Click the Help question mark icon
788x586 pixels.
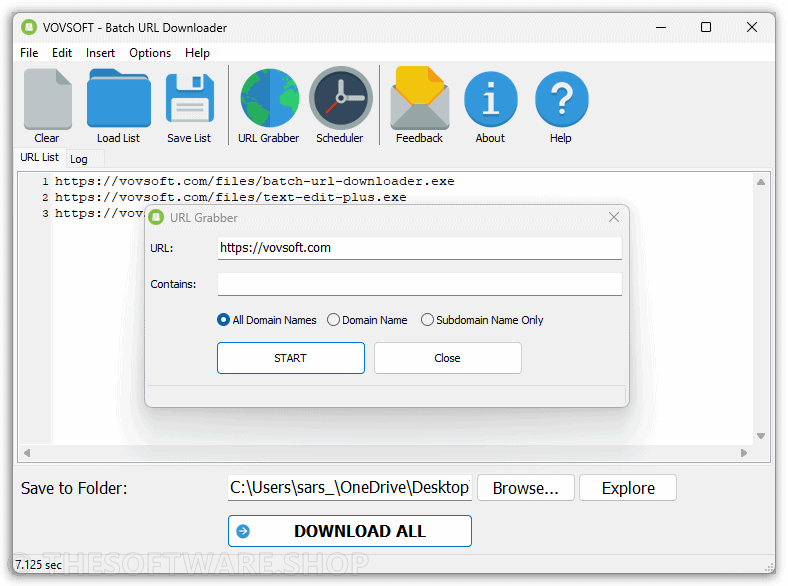561,99
